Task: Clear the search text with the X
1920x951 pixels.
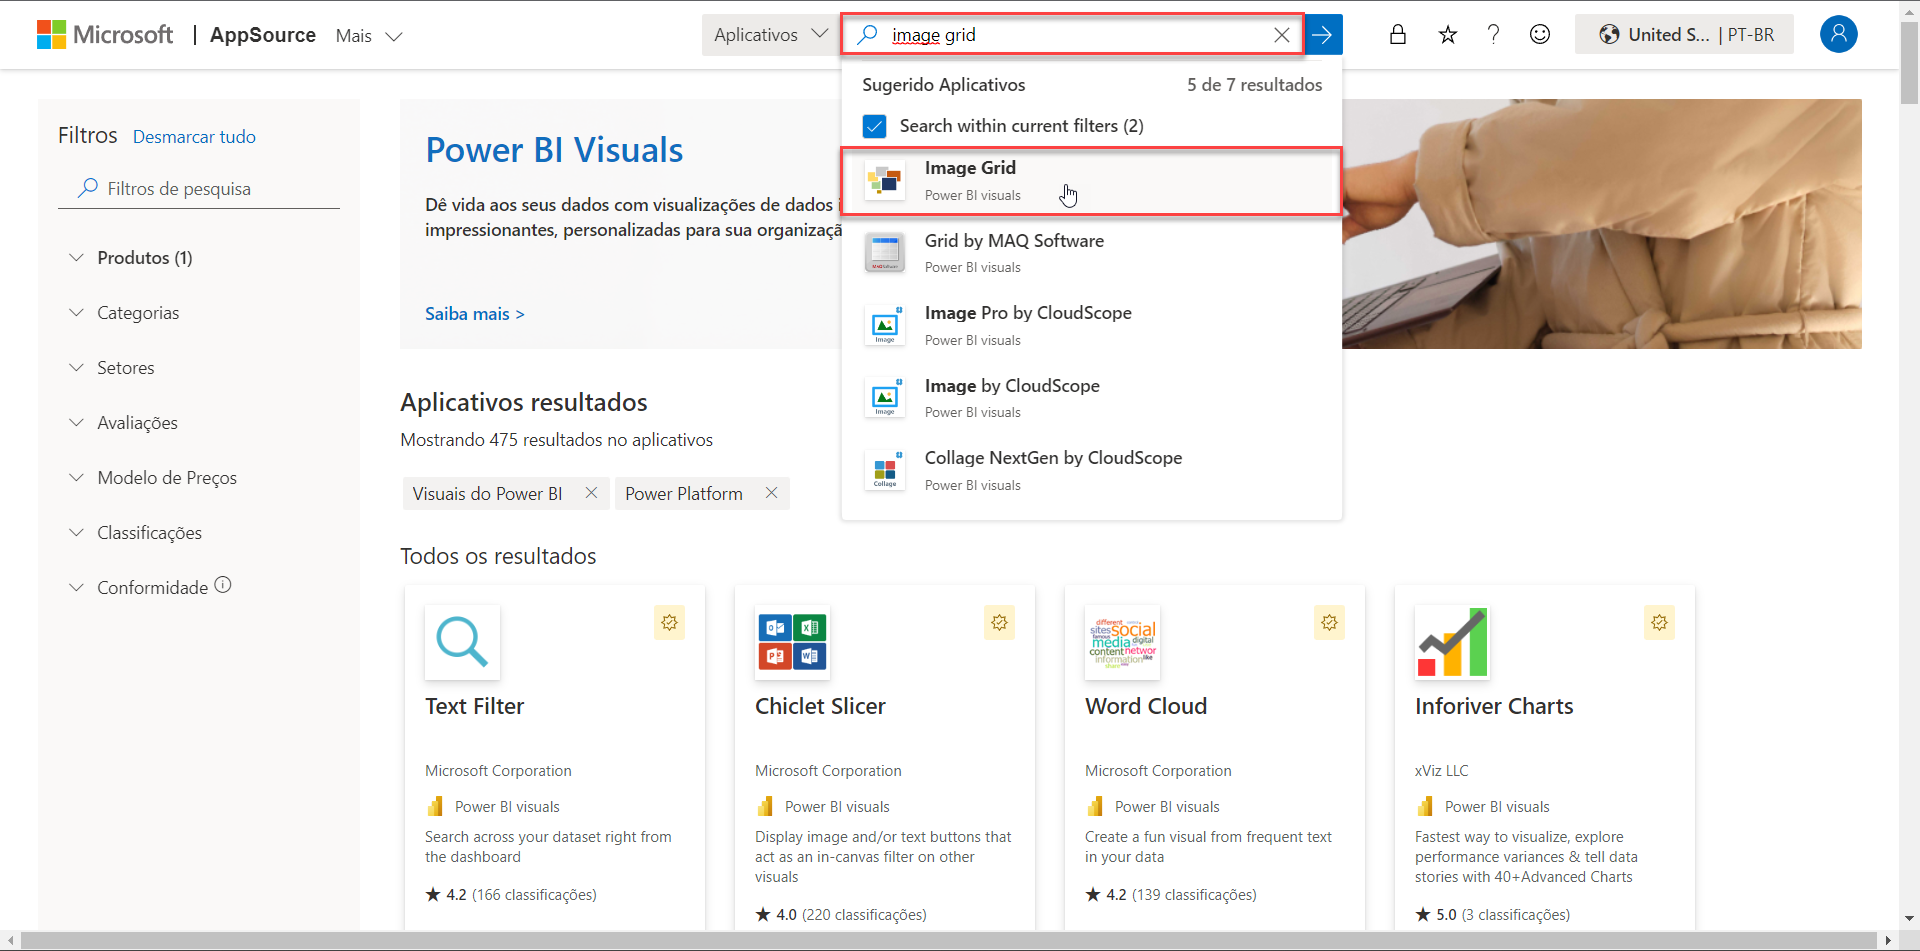Action: [x=1282, y=35]
